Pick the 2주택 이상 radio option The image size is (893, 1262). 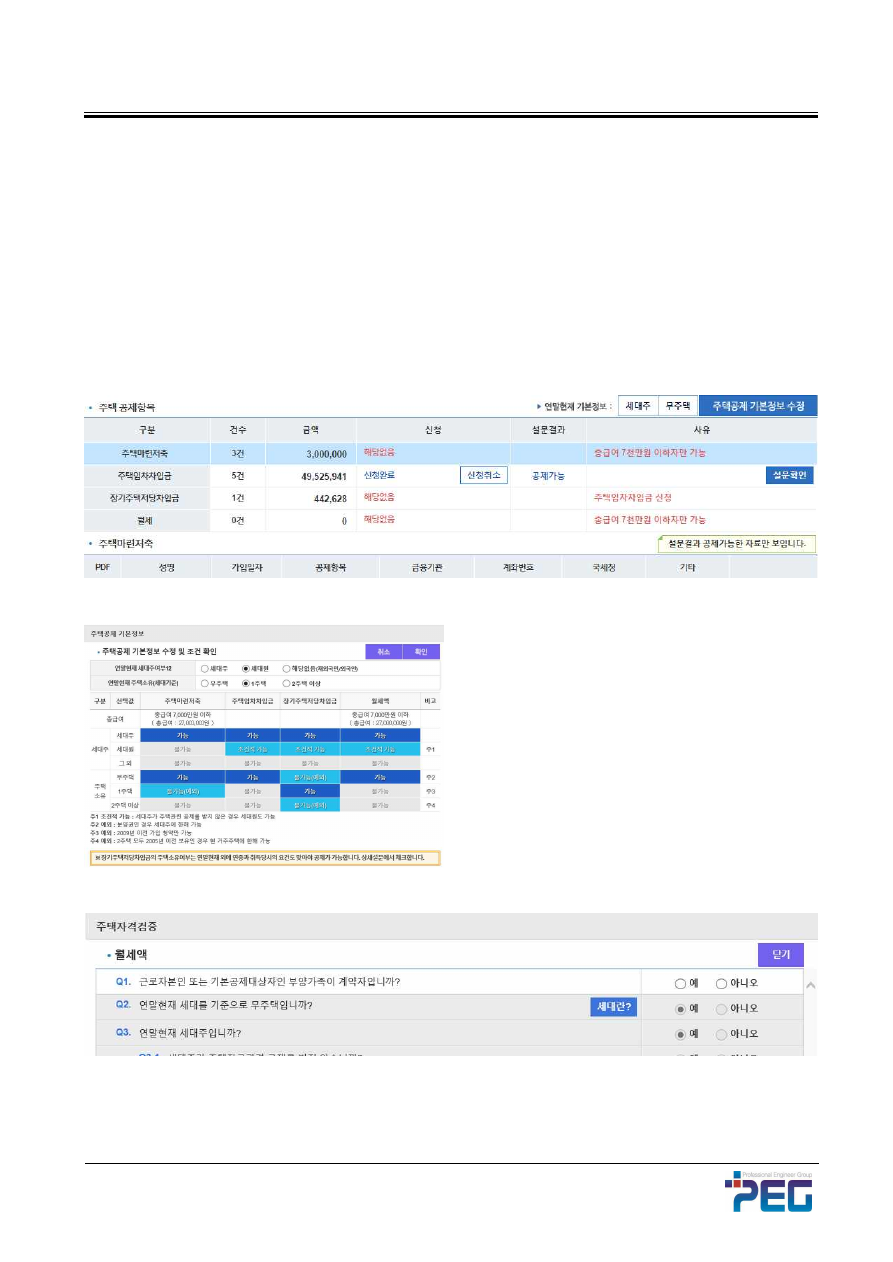point(287,683)
